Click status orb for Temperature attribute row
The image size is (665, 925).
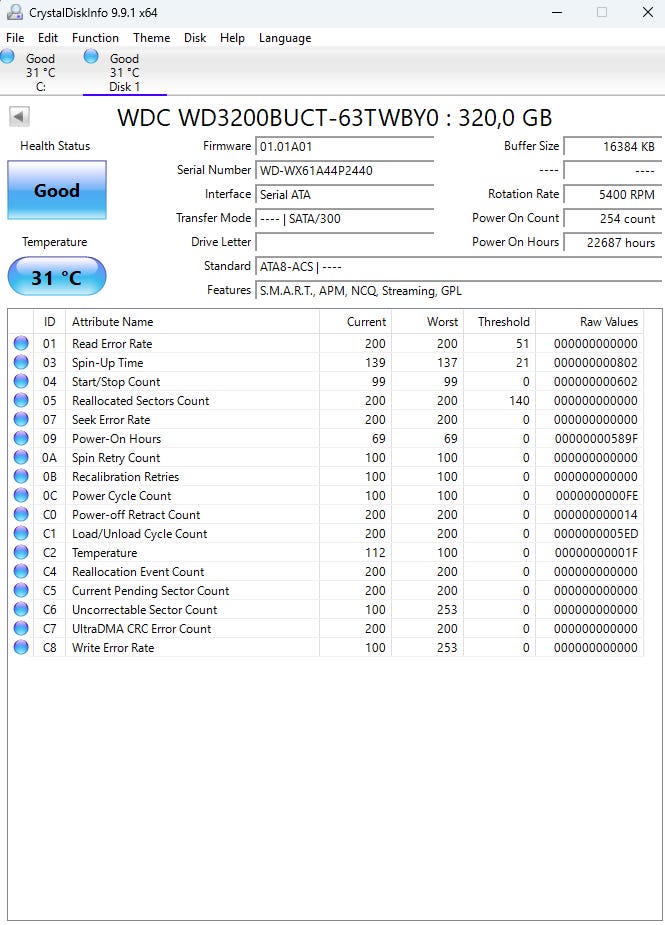(x=21, y=552)
